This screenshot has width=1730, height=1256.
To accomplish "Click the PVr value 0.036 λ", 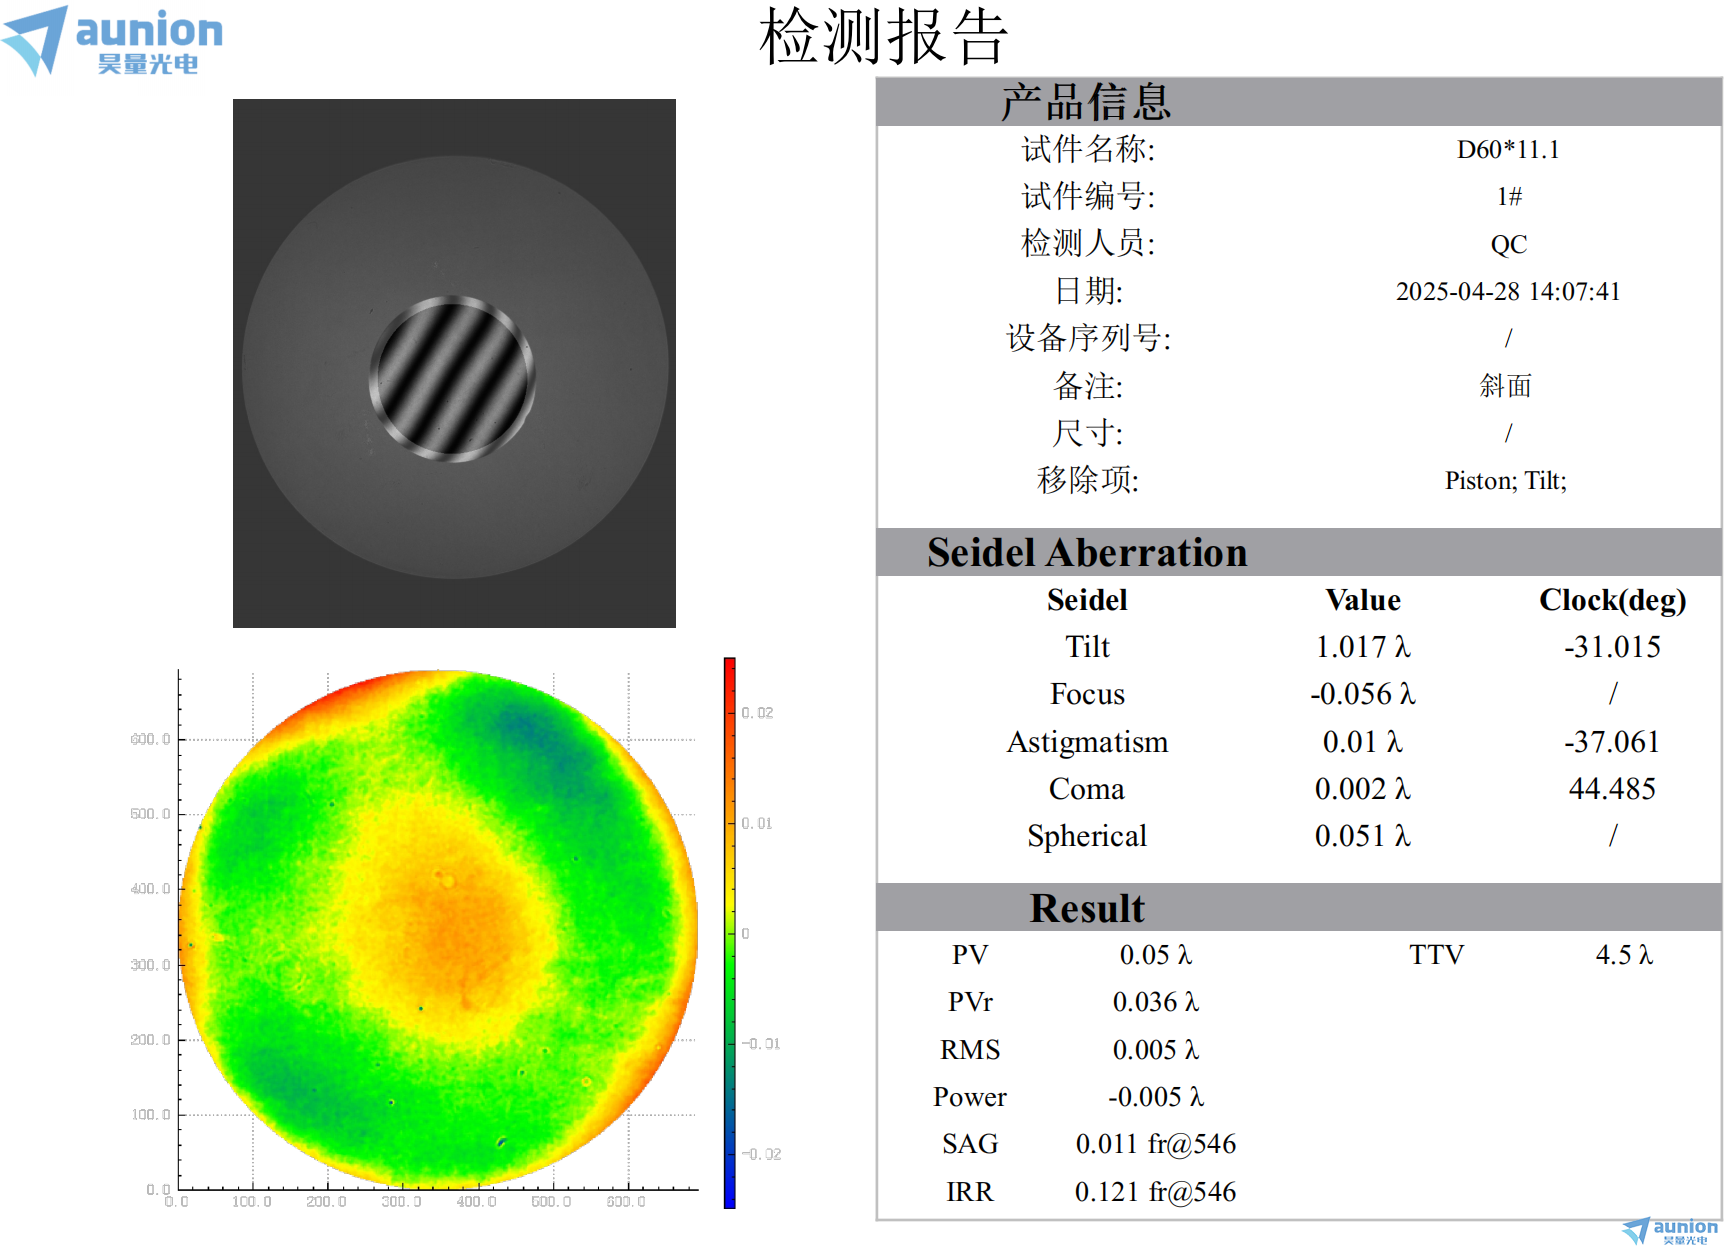I will tap(1156, 1002).
